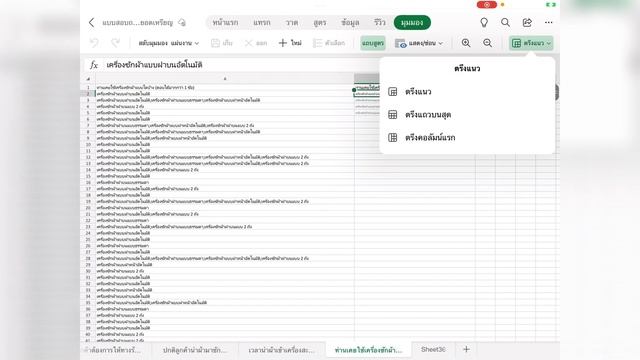
Task: Click the เก็บ (Keep) sheet view button
Action: (222, 43)
